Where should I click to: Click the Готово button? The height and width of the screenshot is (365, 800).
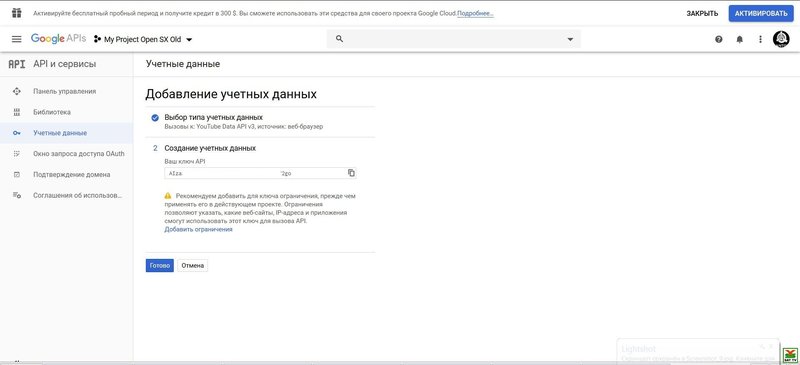tap(160, 265)
